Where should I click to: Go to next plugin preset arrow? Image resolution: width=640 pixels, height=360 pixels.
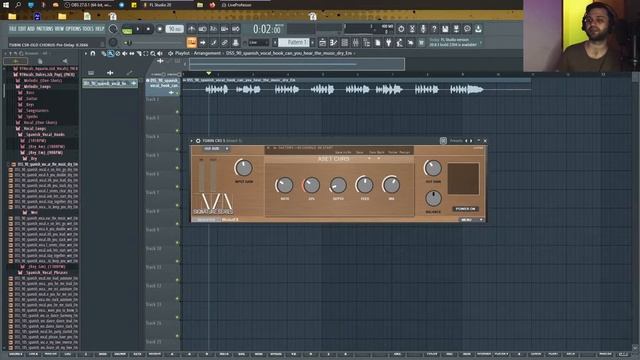(471, 141)
